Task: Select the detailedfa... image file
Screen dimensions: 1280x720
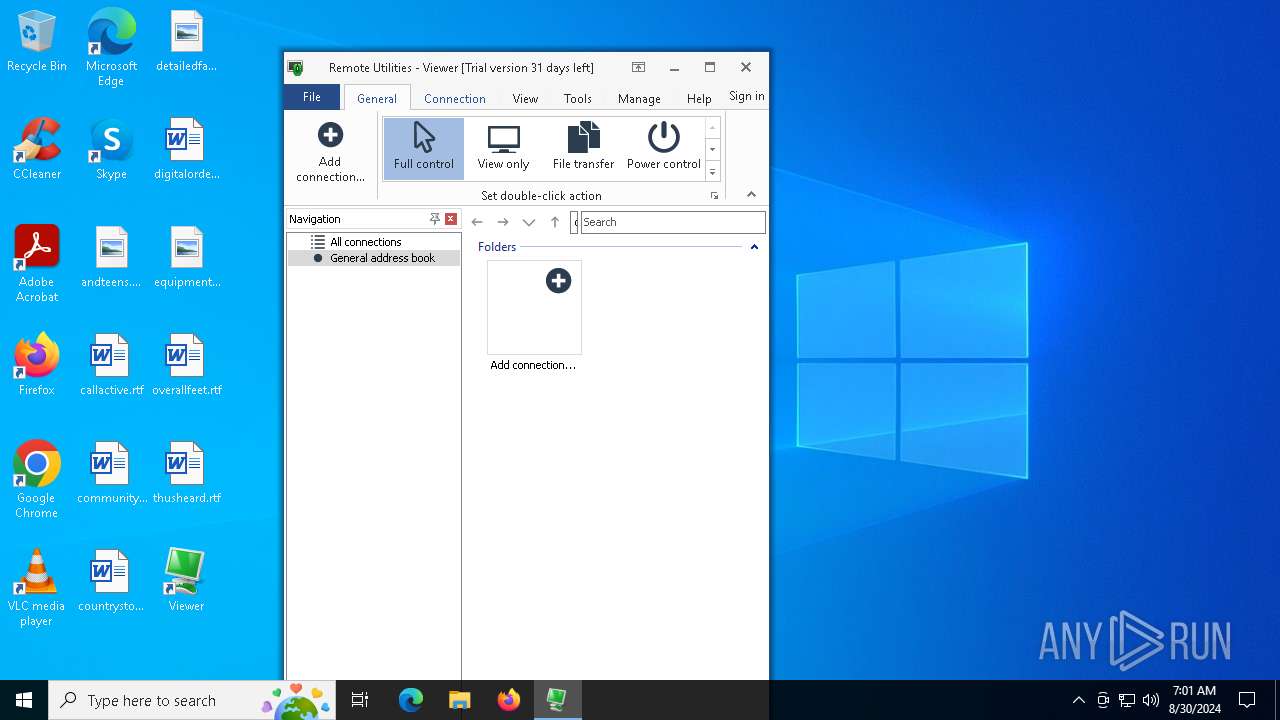Action: (186, 41)
